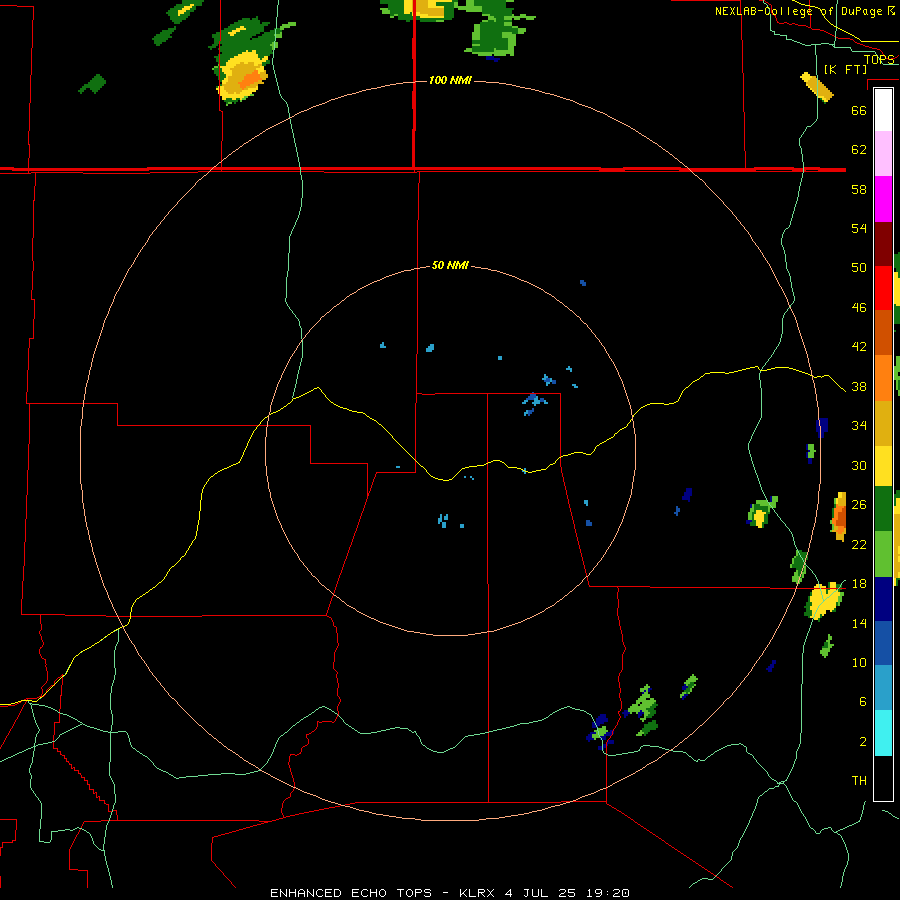
Task: Click the legend value 58
Action: [859, 189]
